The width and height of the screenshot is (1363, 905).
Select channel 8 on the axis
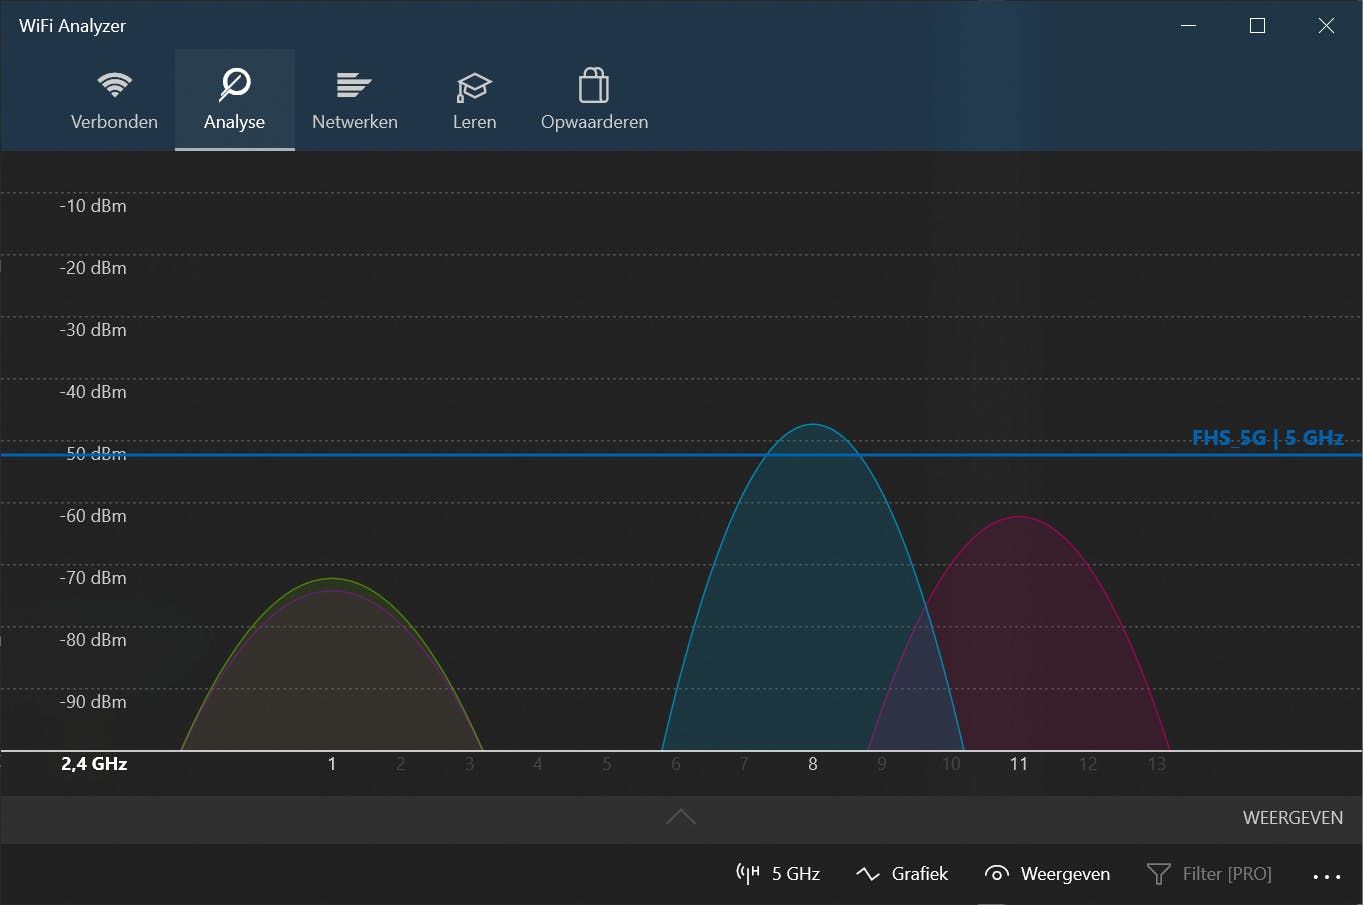[x=813, y=764]
